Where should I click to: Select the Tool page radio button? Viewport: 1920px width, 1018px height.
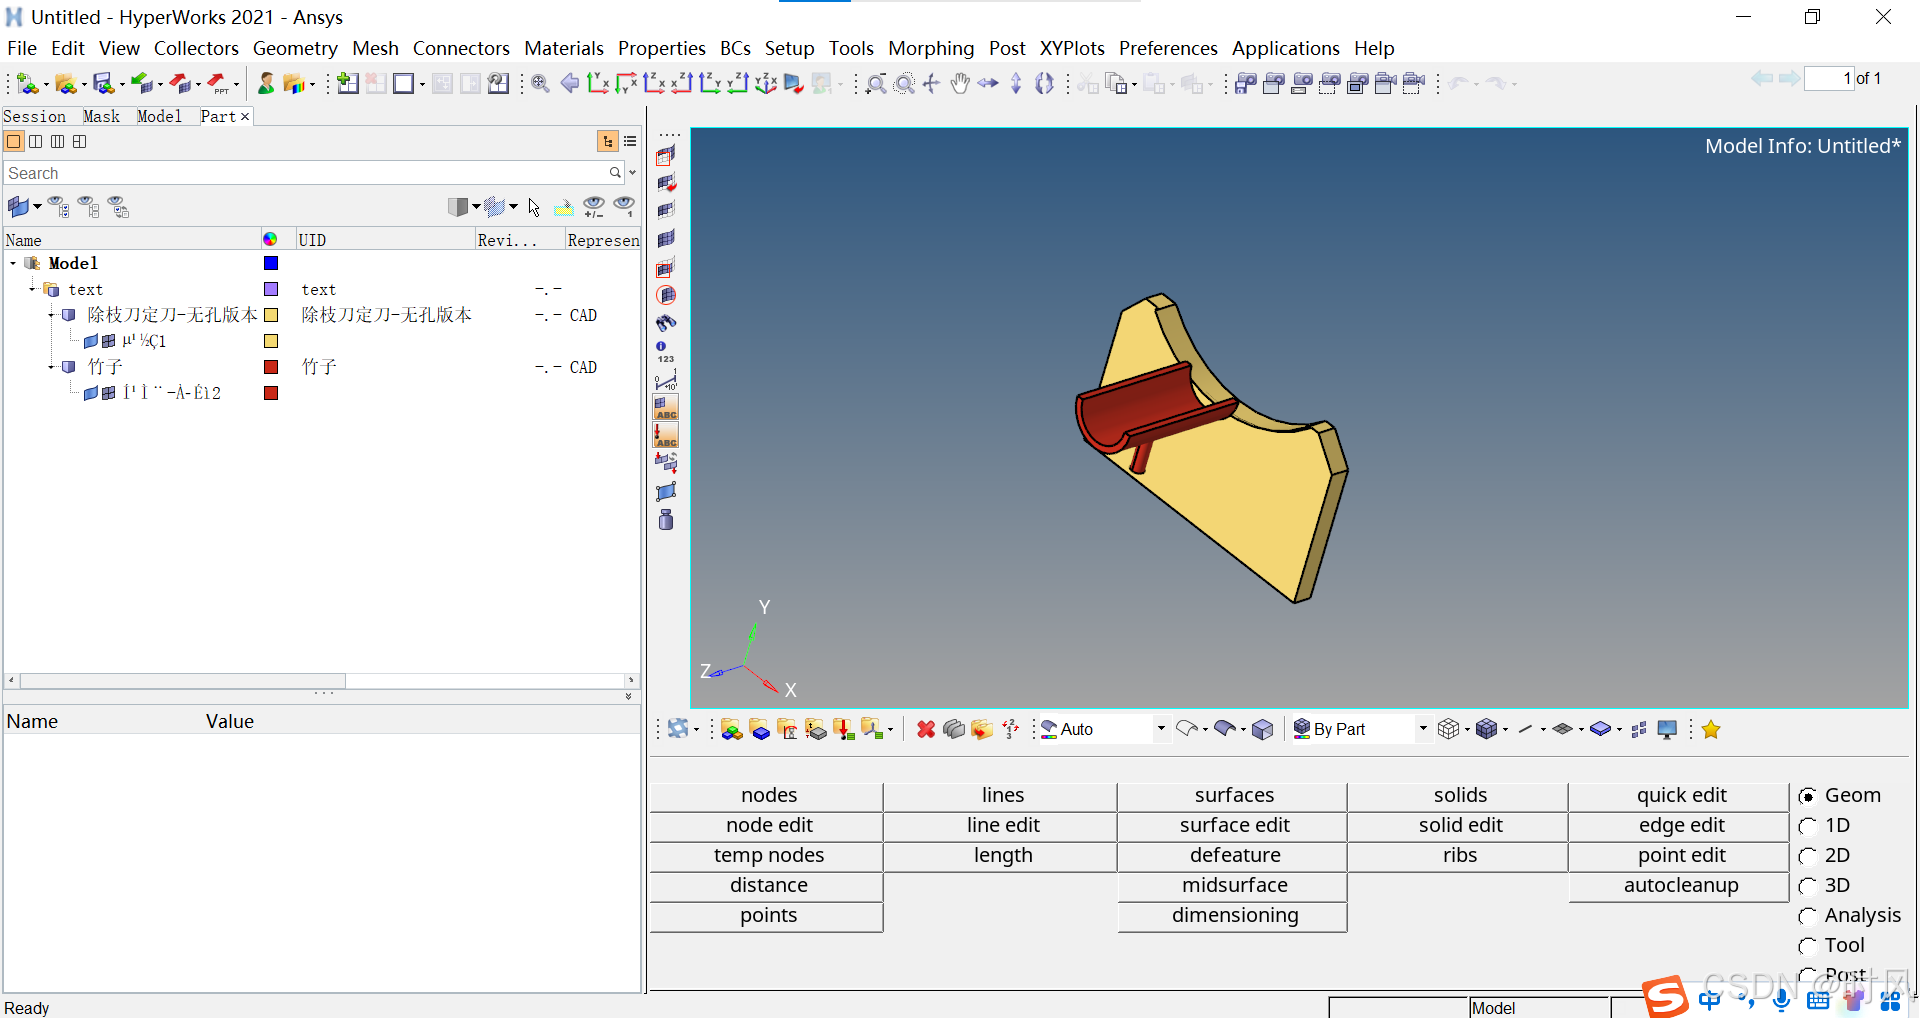(1807, 947)
